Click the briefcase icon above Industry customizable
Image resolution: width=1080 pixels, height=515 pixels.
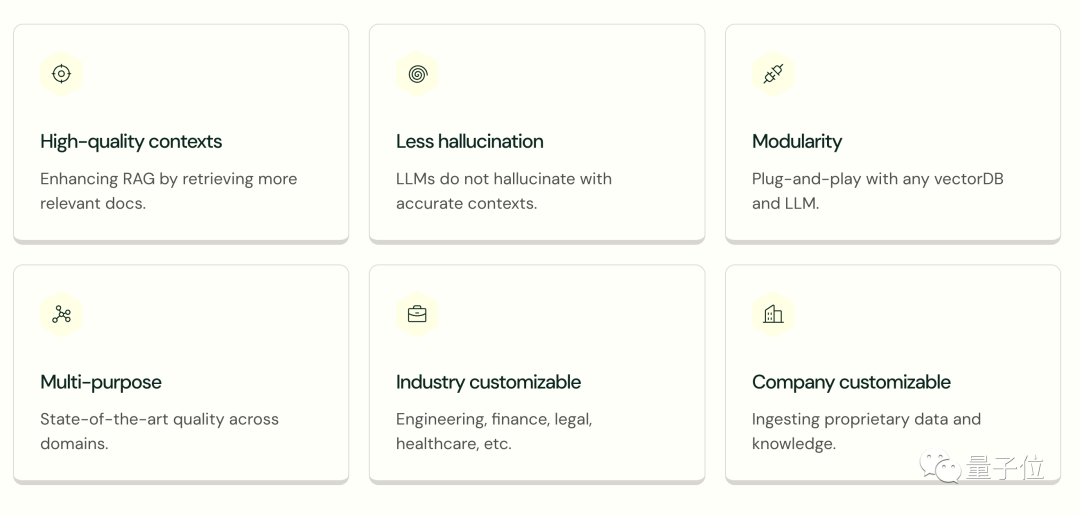(417, 315)
